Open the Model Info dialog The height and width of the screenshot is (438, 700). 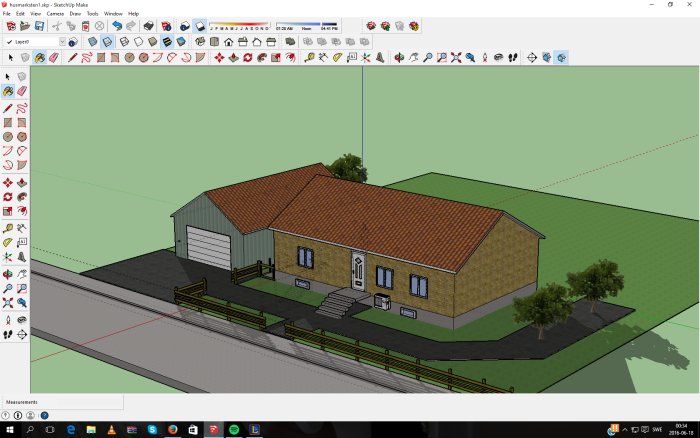pos(166,26)
